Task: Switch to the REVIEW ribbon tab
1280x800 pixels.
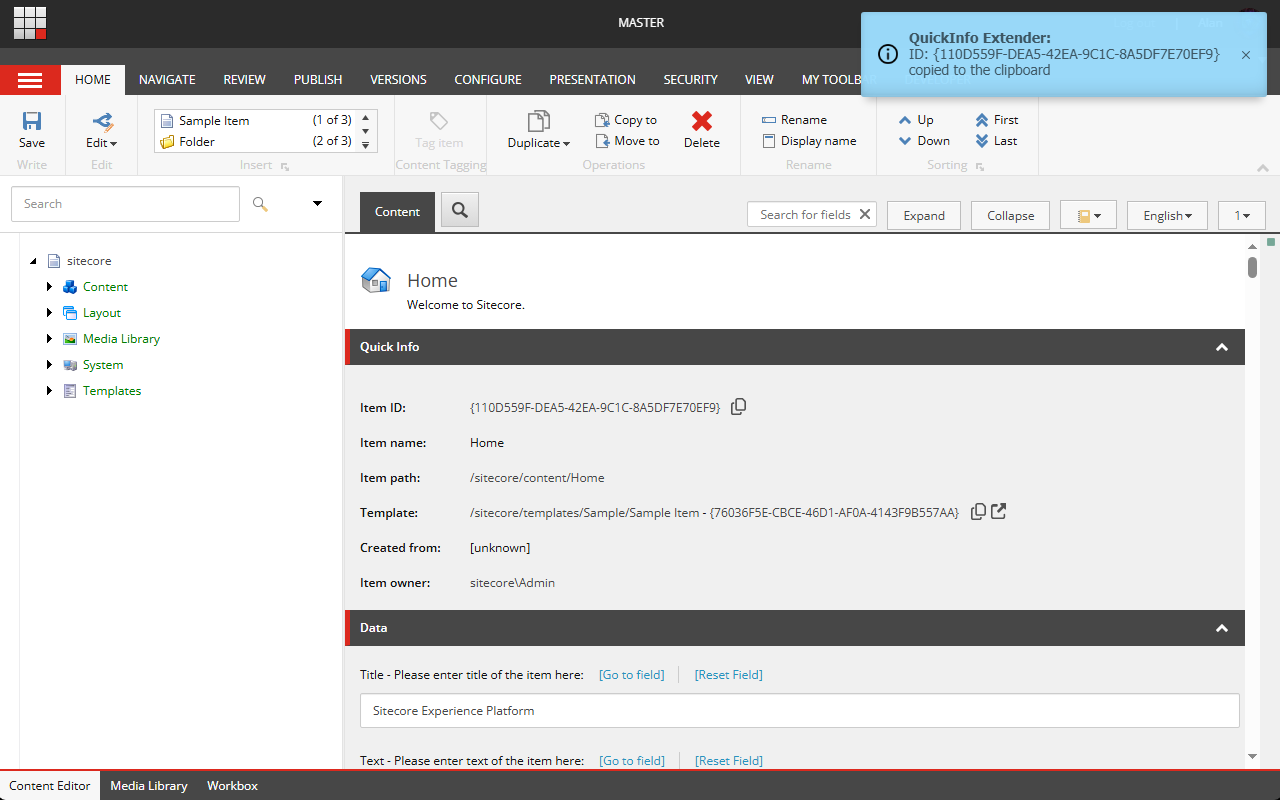Action: point(244,80)
